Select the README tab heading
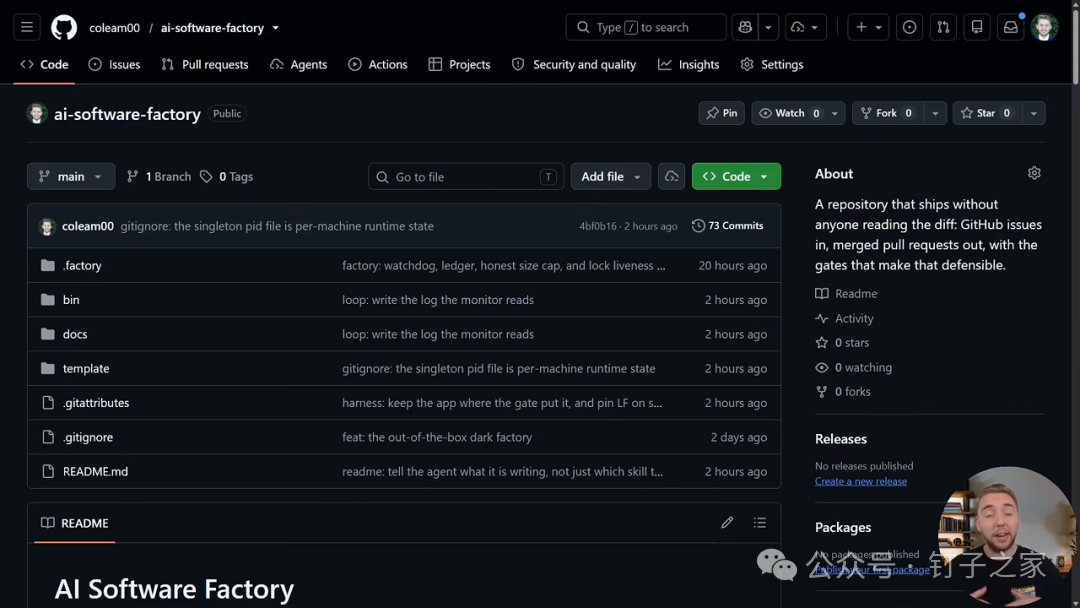This screenshot has height=608, width=1080. point(74,523)
